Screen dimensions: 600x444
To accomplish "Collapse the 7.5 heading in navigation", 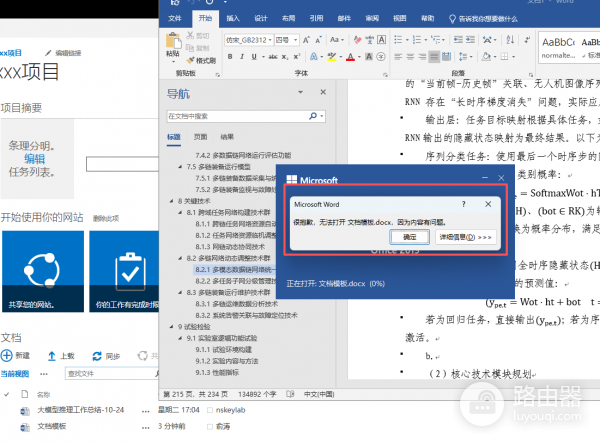I will point(180,166).
